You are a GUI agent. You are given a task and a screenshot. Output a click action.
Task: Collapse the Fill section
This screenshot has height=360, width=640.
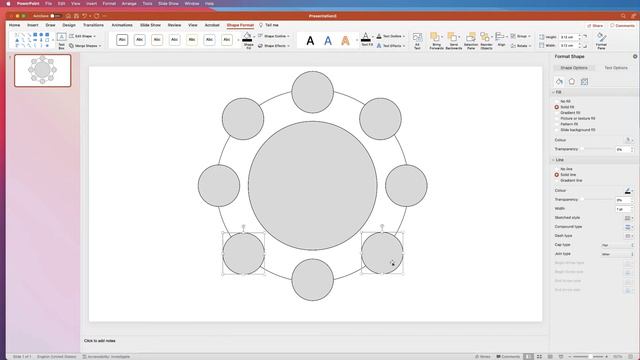tap(553, 92)
